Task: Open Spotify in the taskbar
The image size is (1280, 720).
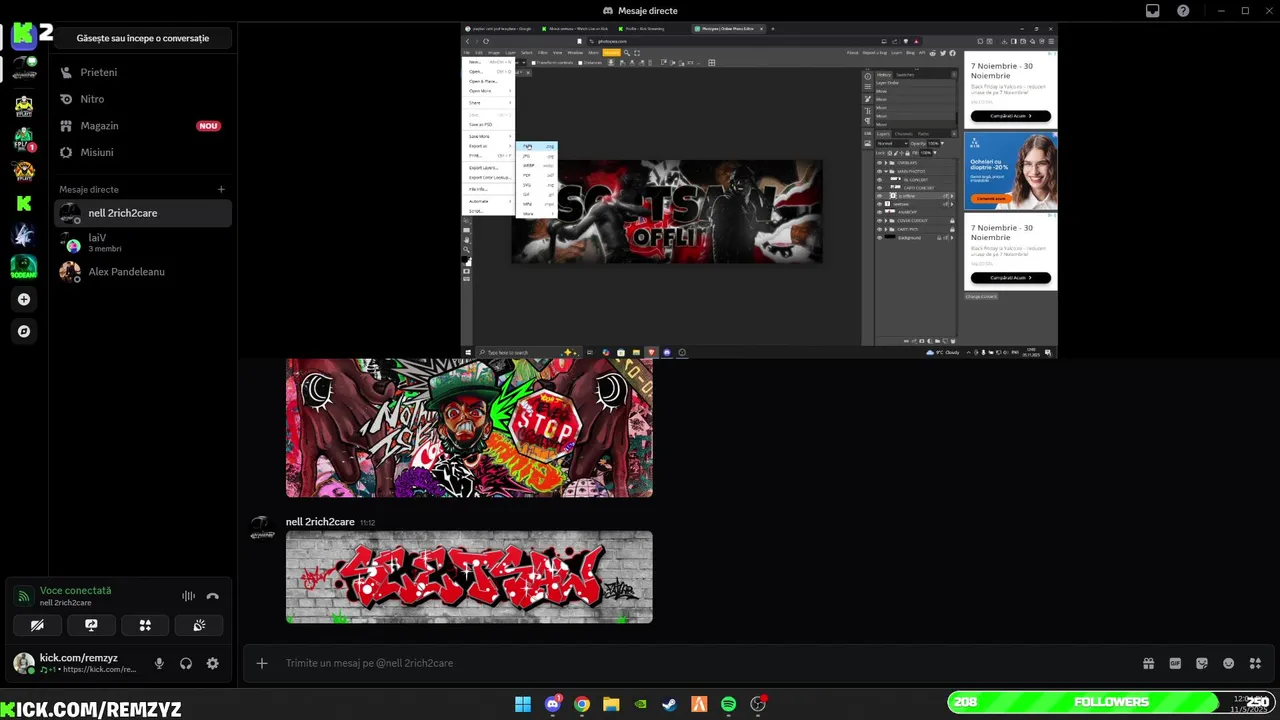Action: [728, 704]
